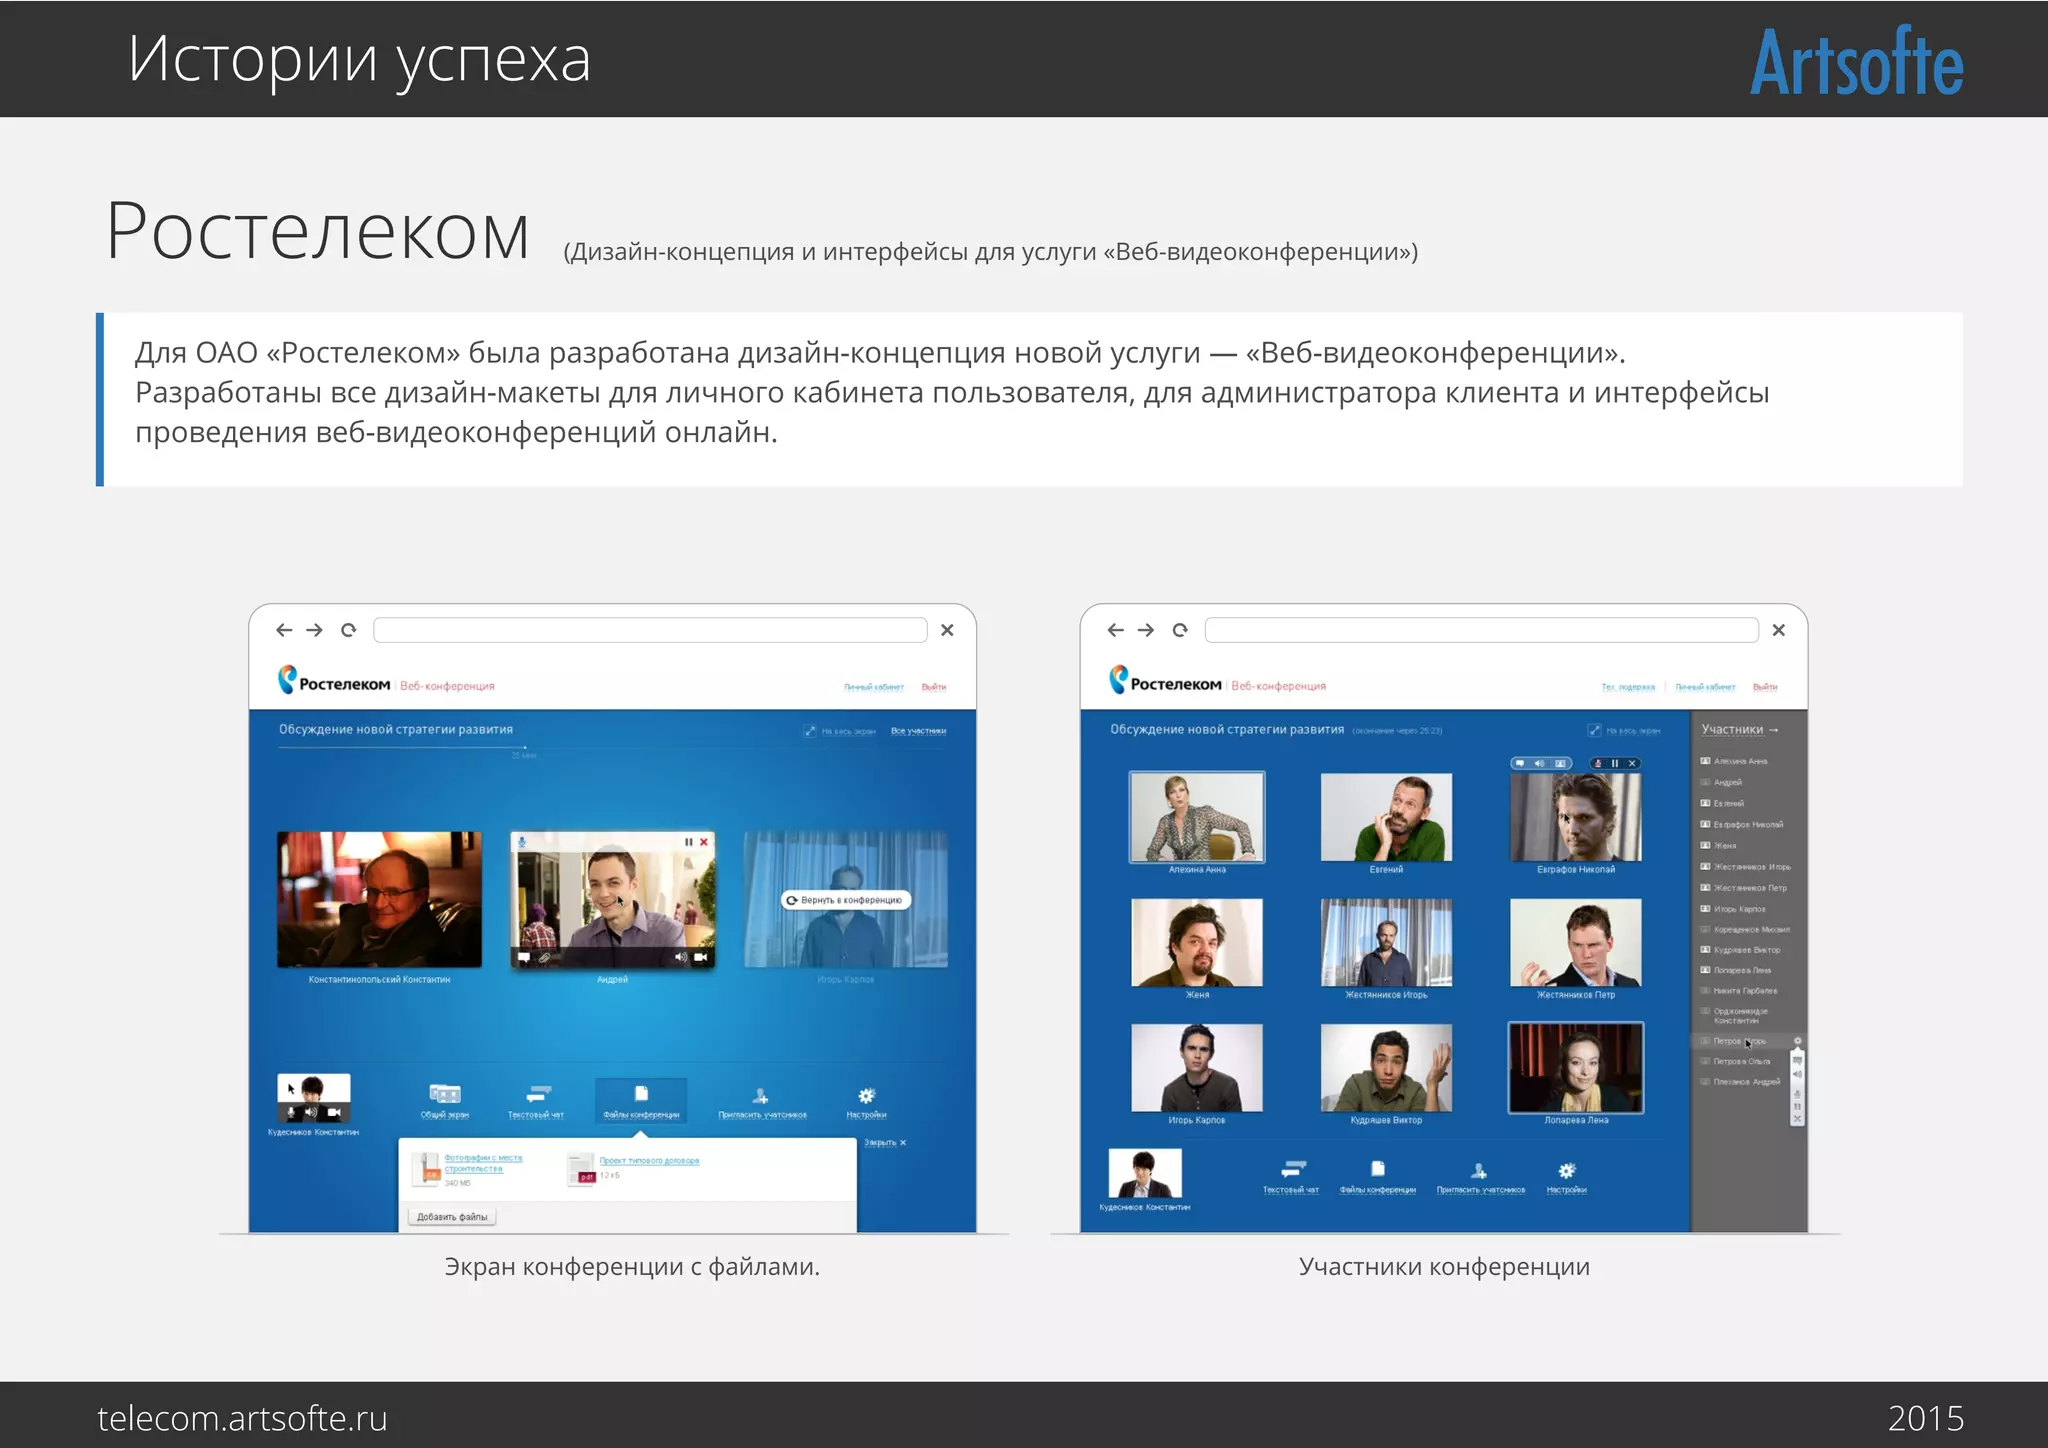Click fullscreen icon На весь экран, left mockup
The image size is (2048, 1448).
(x=809, y=731)
